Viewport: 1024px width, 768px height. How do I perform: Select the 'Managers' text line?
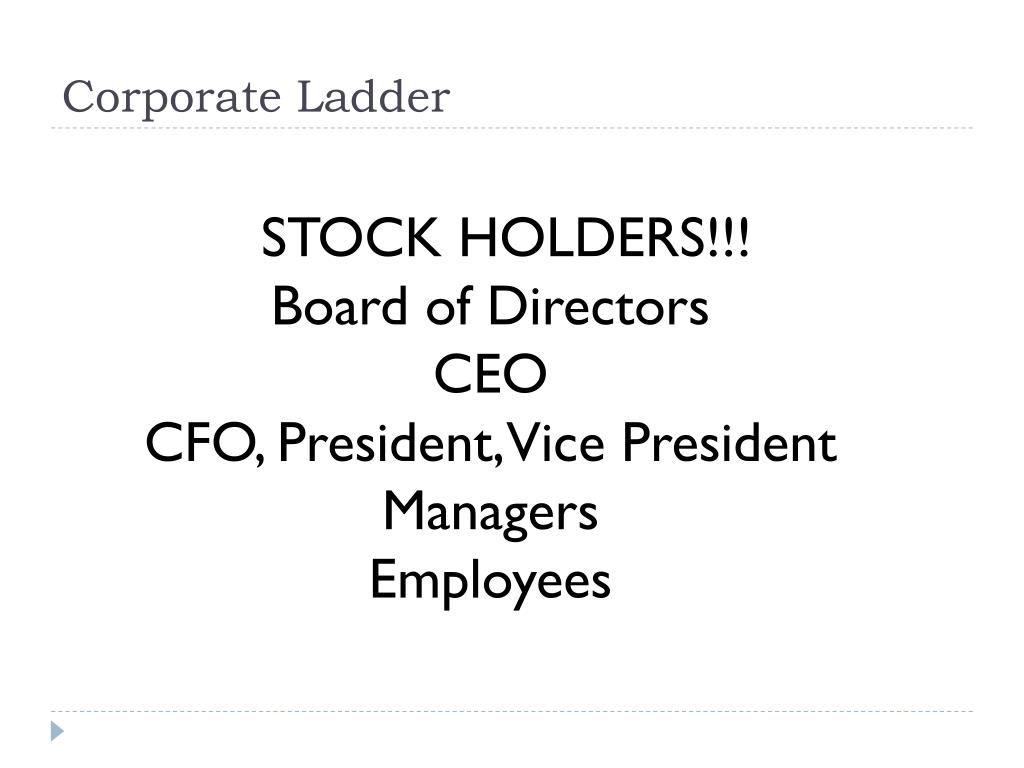[490, 514]
